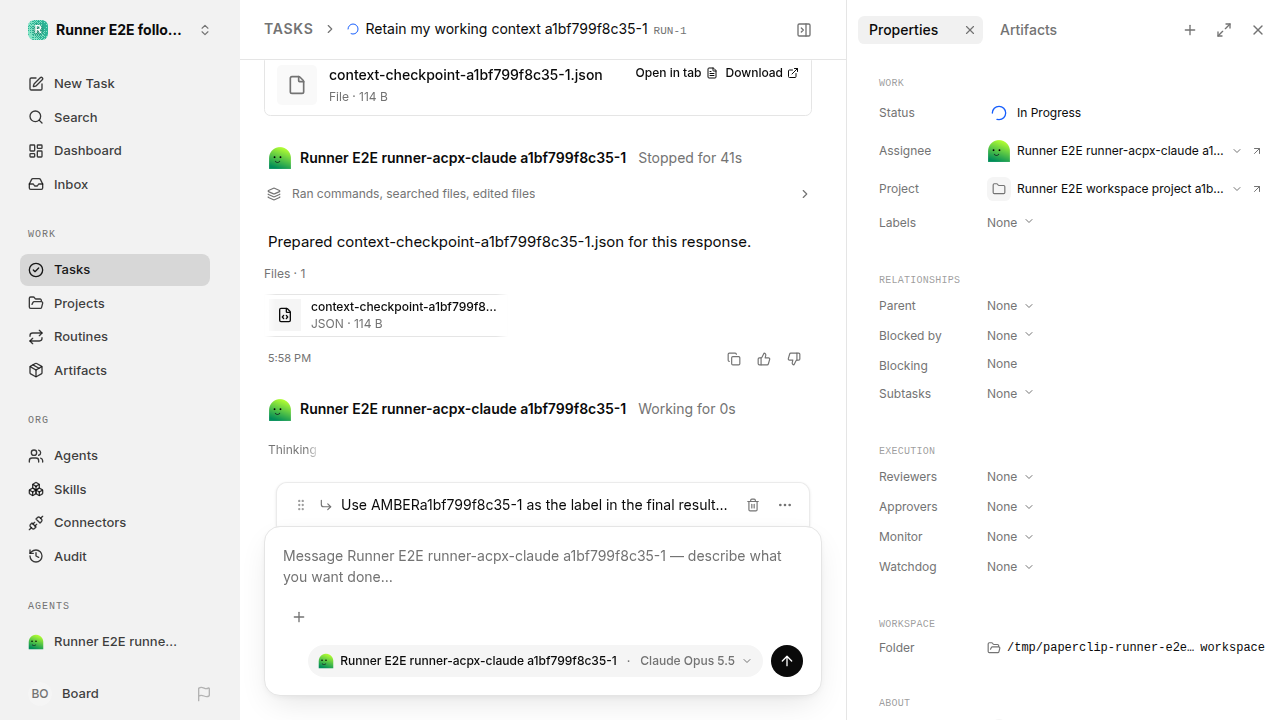Give thumbs up to the response
The height and width of the screenshot is (720, 1280).
(x=764, y=359)
